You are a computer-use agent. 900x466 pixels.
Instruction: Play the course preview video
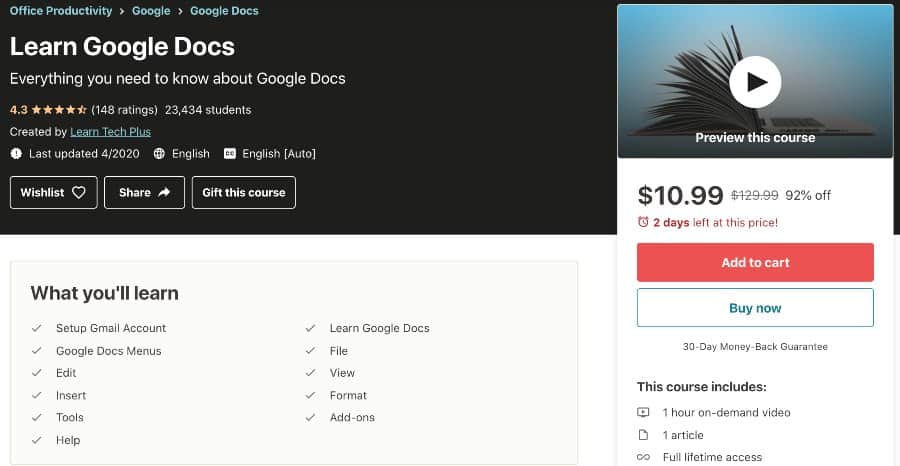tap(755, 82)
